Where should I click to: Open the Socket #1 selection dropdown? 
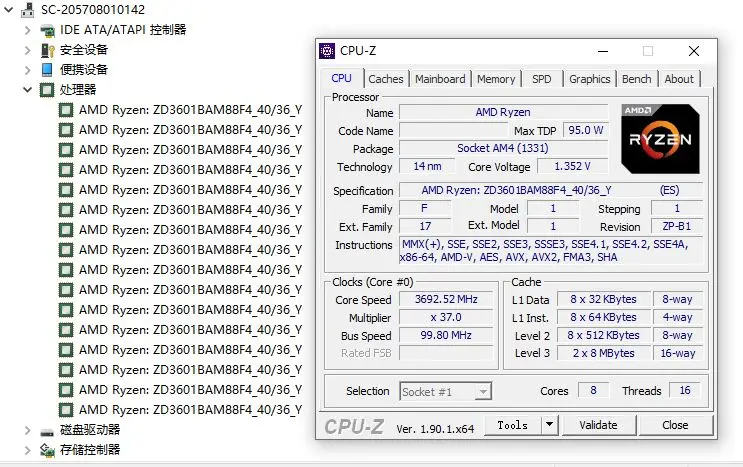pyautogui.click(x=483, y=392)
